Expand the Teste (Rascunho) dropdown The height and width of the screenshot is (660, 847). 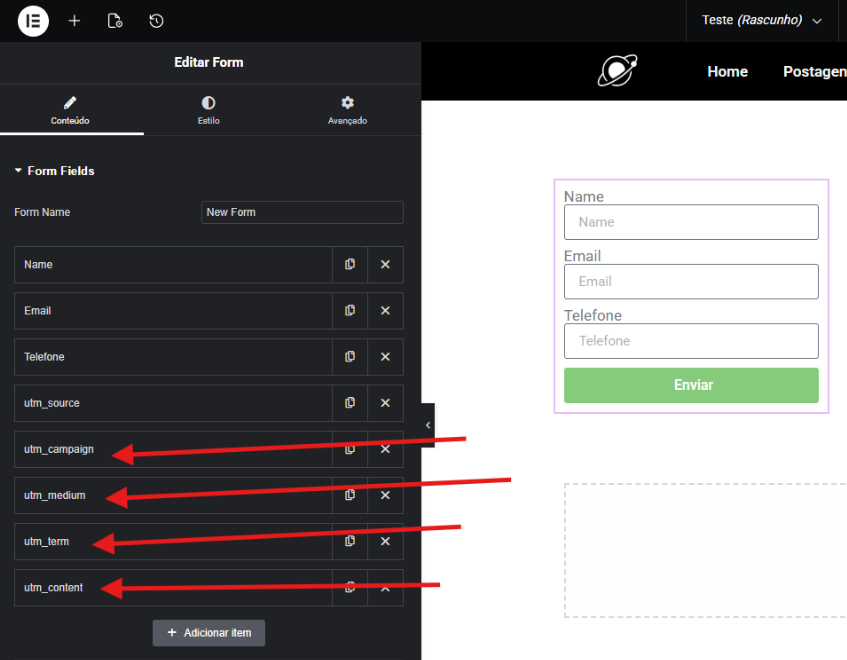[761, 20]
